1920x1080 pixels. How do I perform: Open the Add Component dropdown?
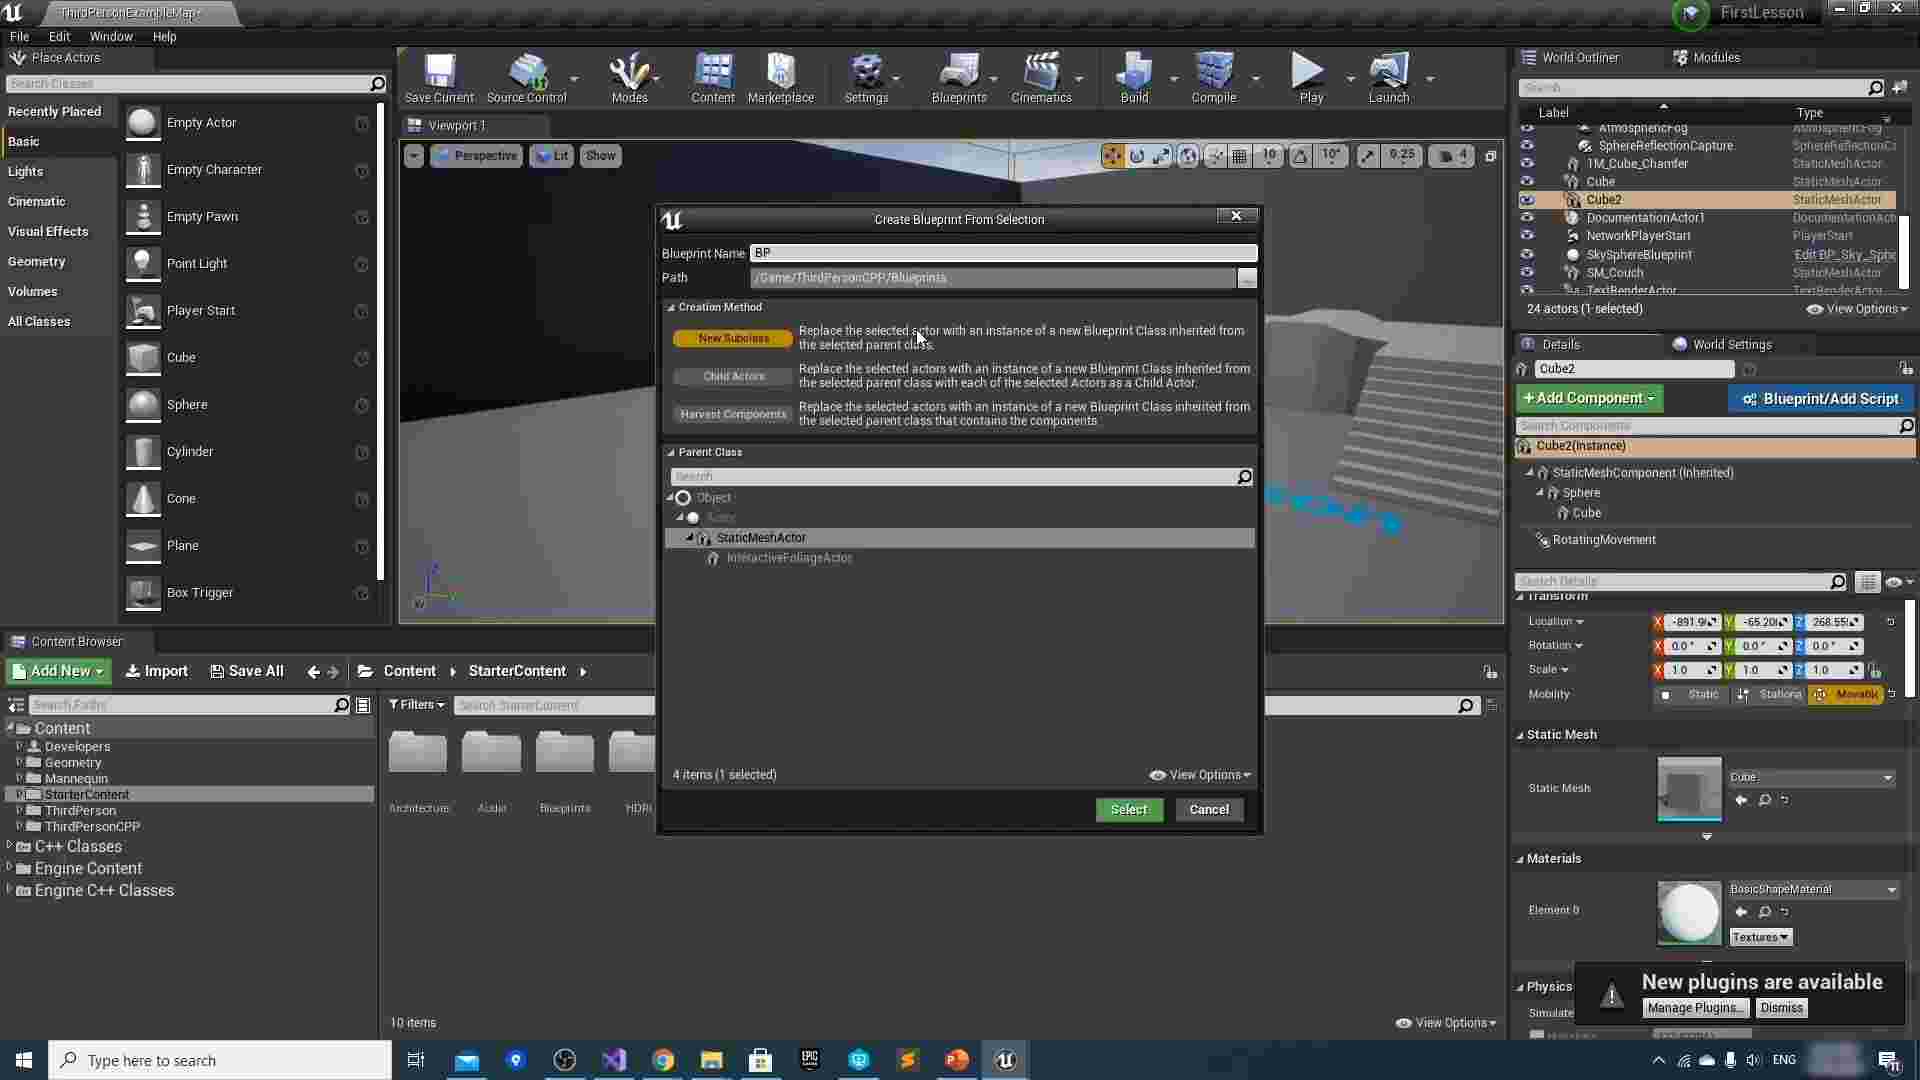pos(1589,399)
